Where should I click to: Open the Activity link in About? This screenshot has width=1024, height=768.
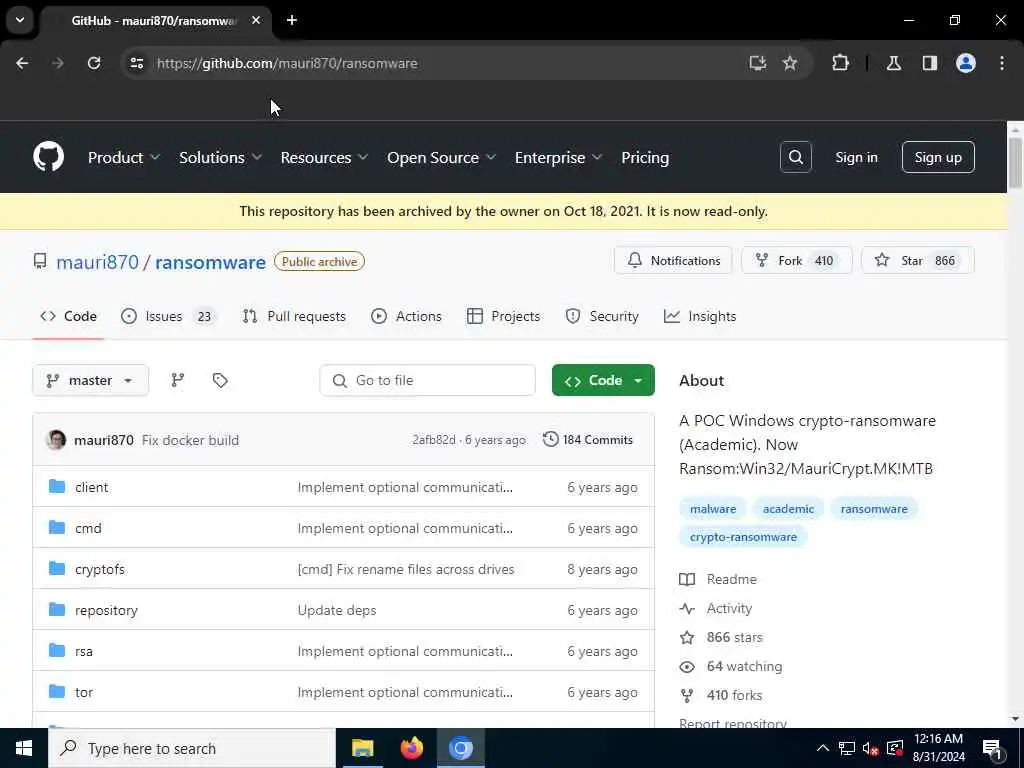click(729, 608)
